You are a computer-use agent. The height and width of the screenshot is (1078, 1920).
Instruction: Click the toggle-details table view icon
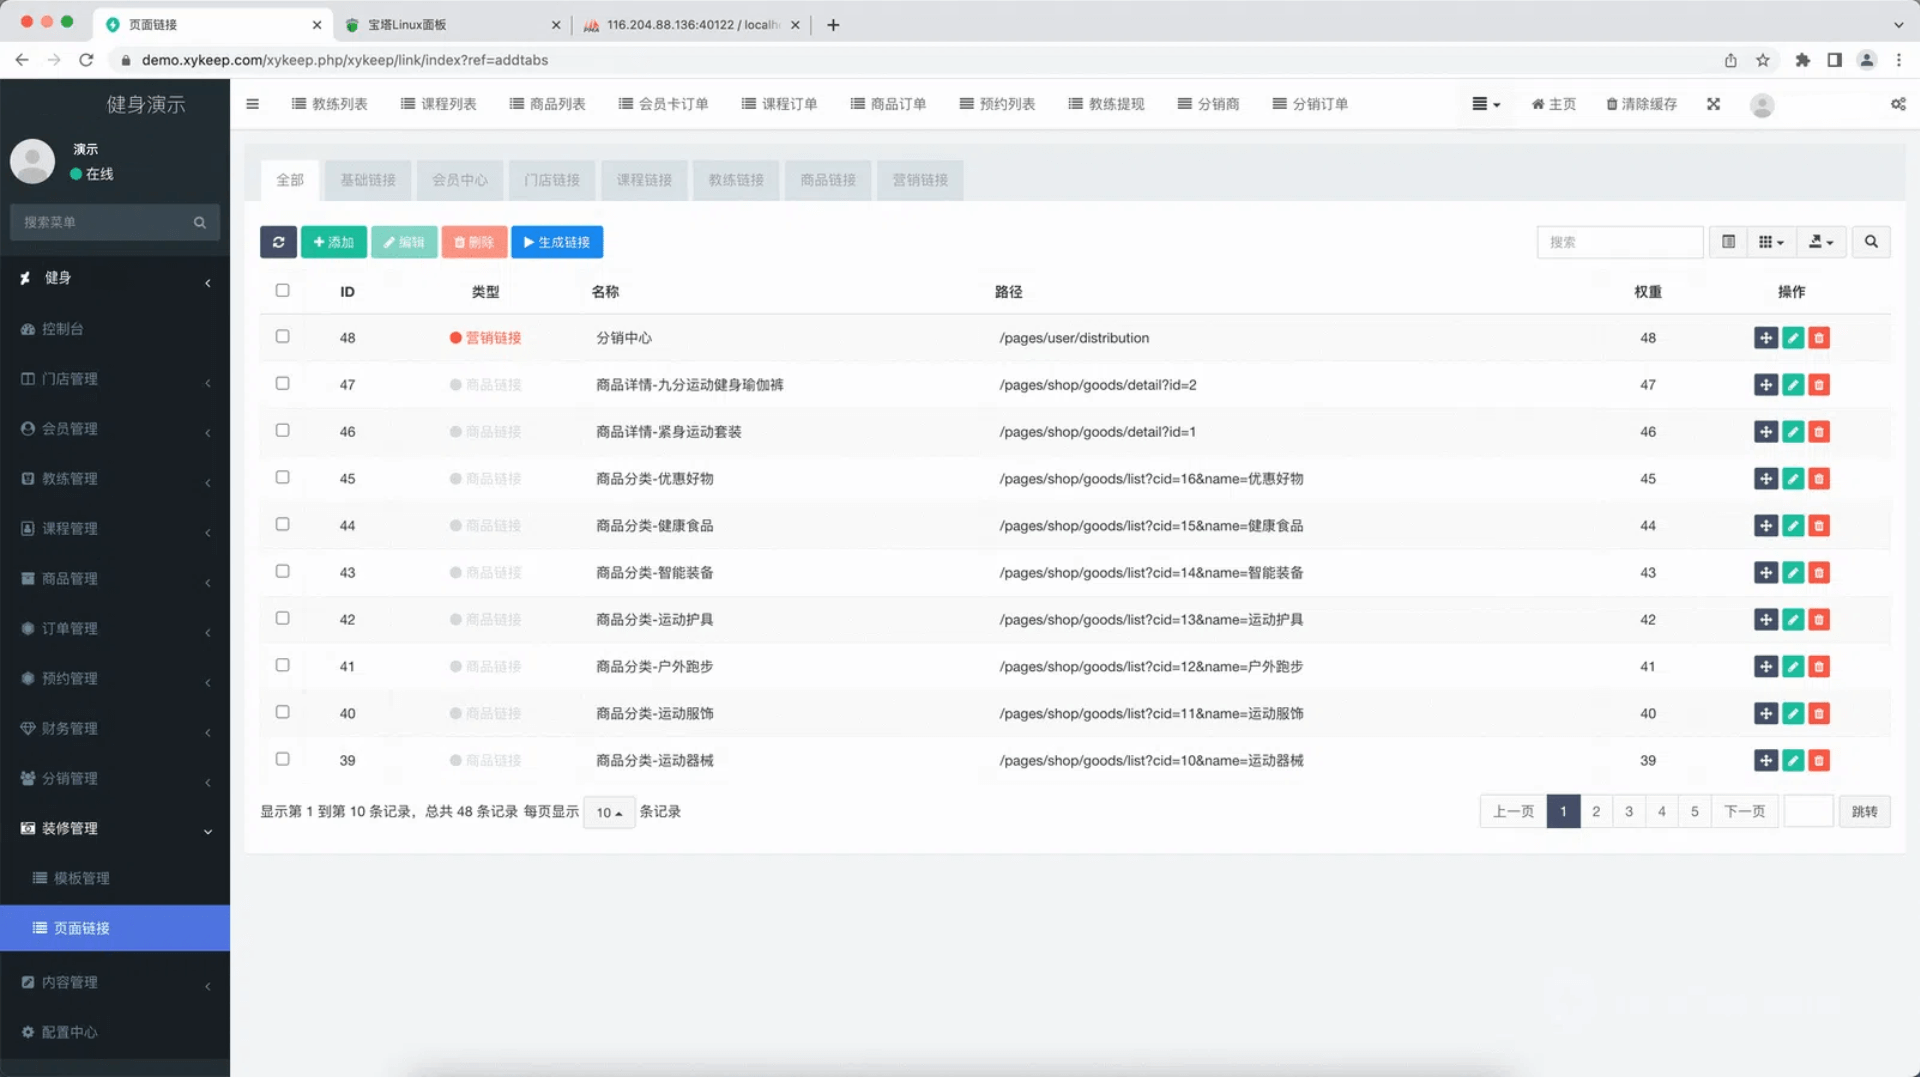point(1727,241)
